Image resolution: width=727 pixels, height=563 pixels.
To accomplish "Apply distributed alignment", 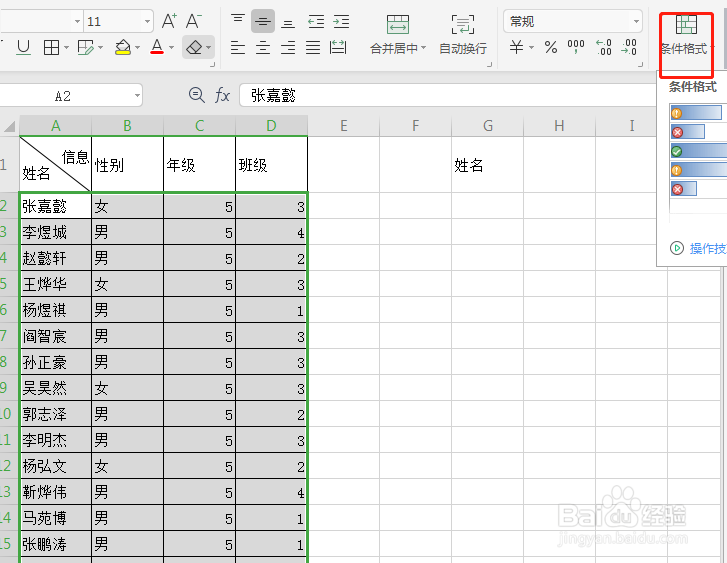I will [x=338, y=47].
